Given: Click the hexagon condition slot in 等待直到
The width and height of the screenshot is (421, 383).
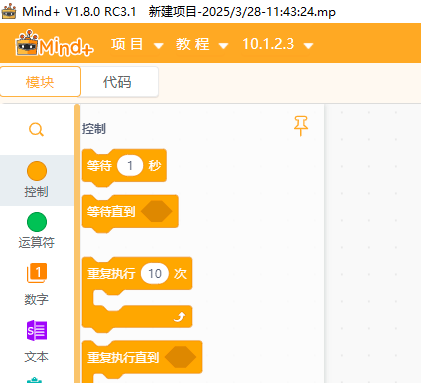Looking at the screenshot, I should 157,211.
